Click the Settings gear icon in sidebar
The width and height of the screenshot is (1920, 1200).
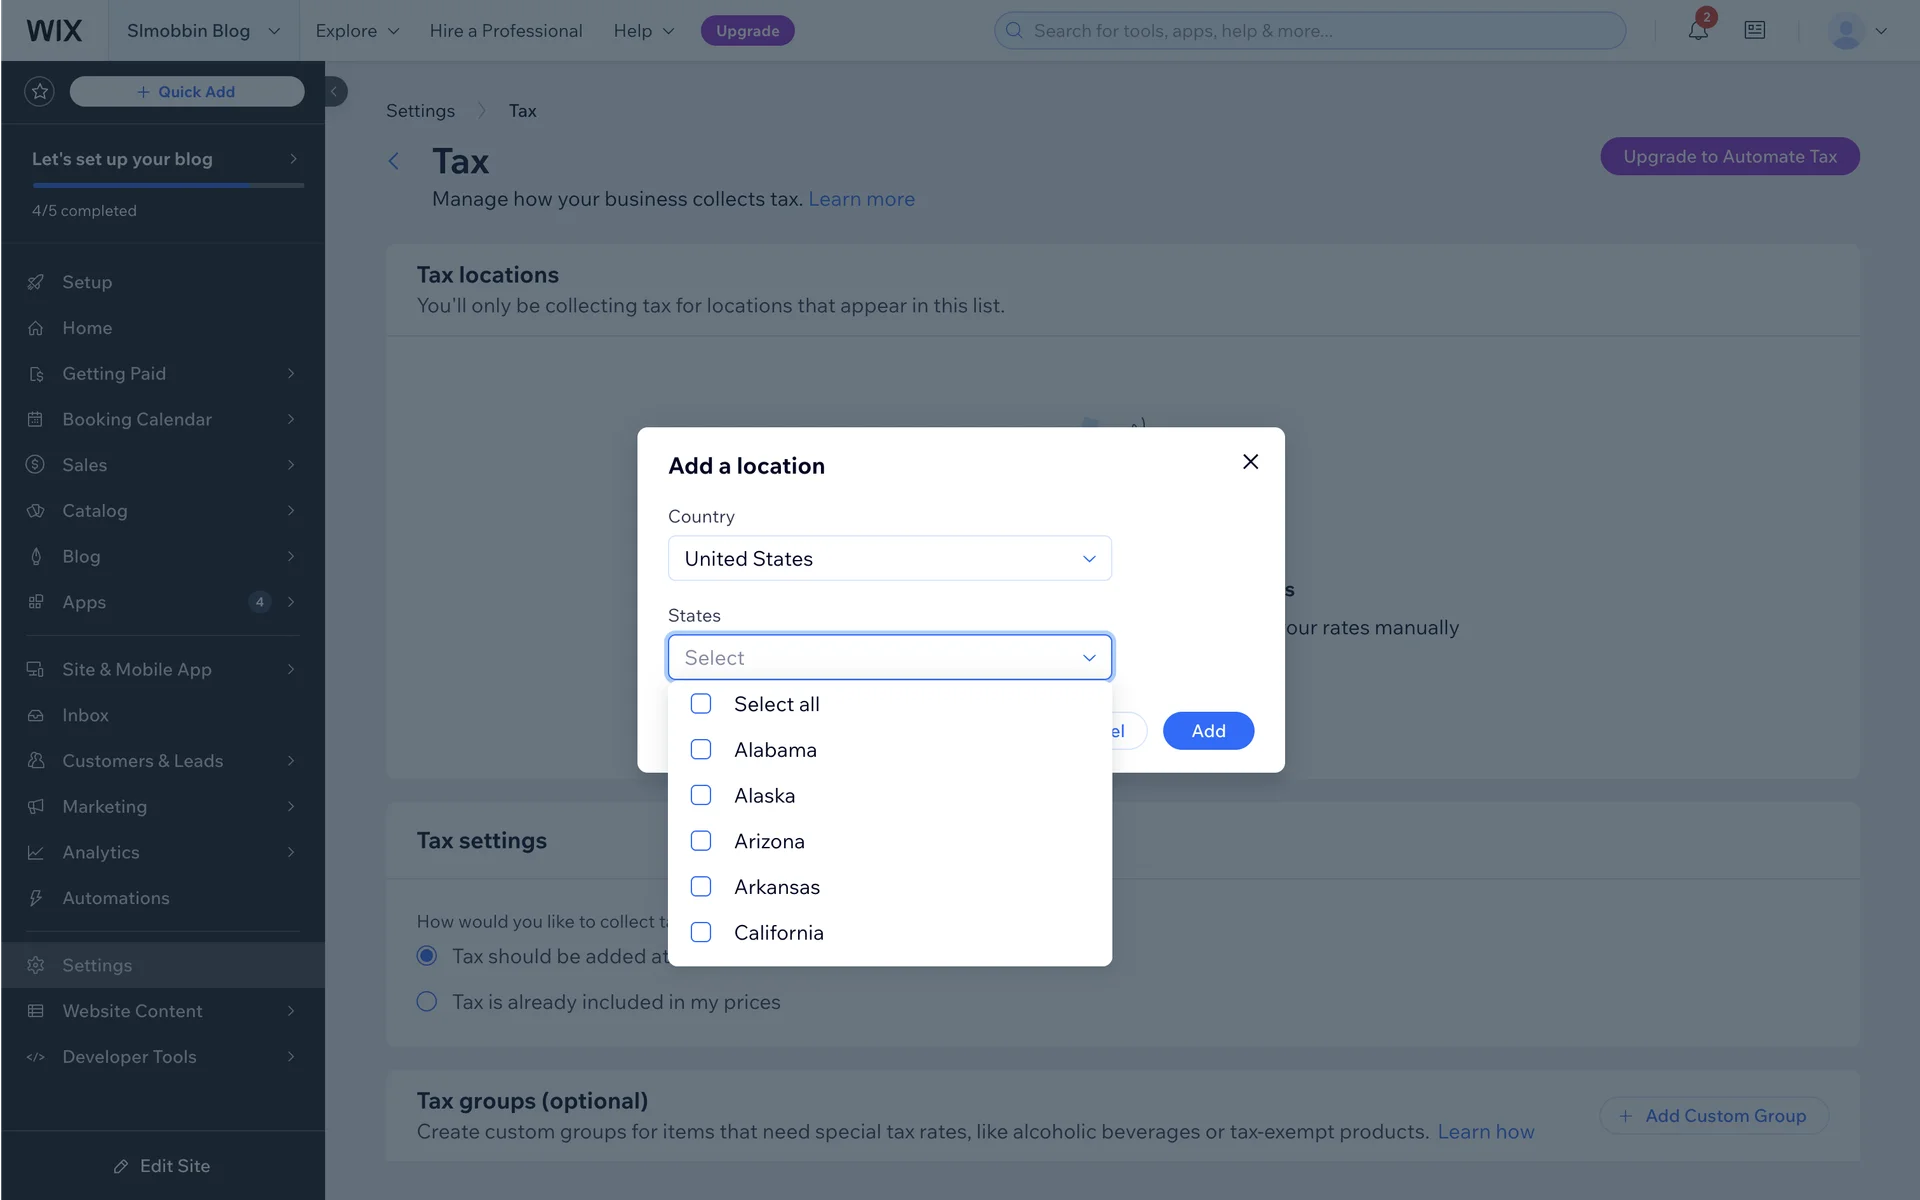point(36,965)
